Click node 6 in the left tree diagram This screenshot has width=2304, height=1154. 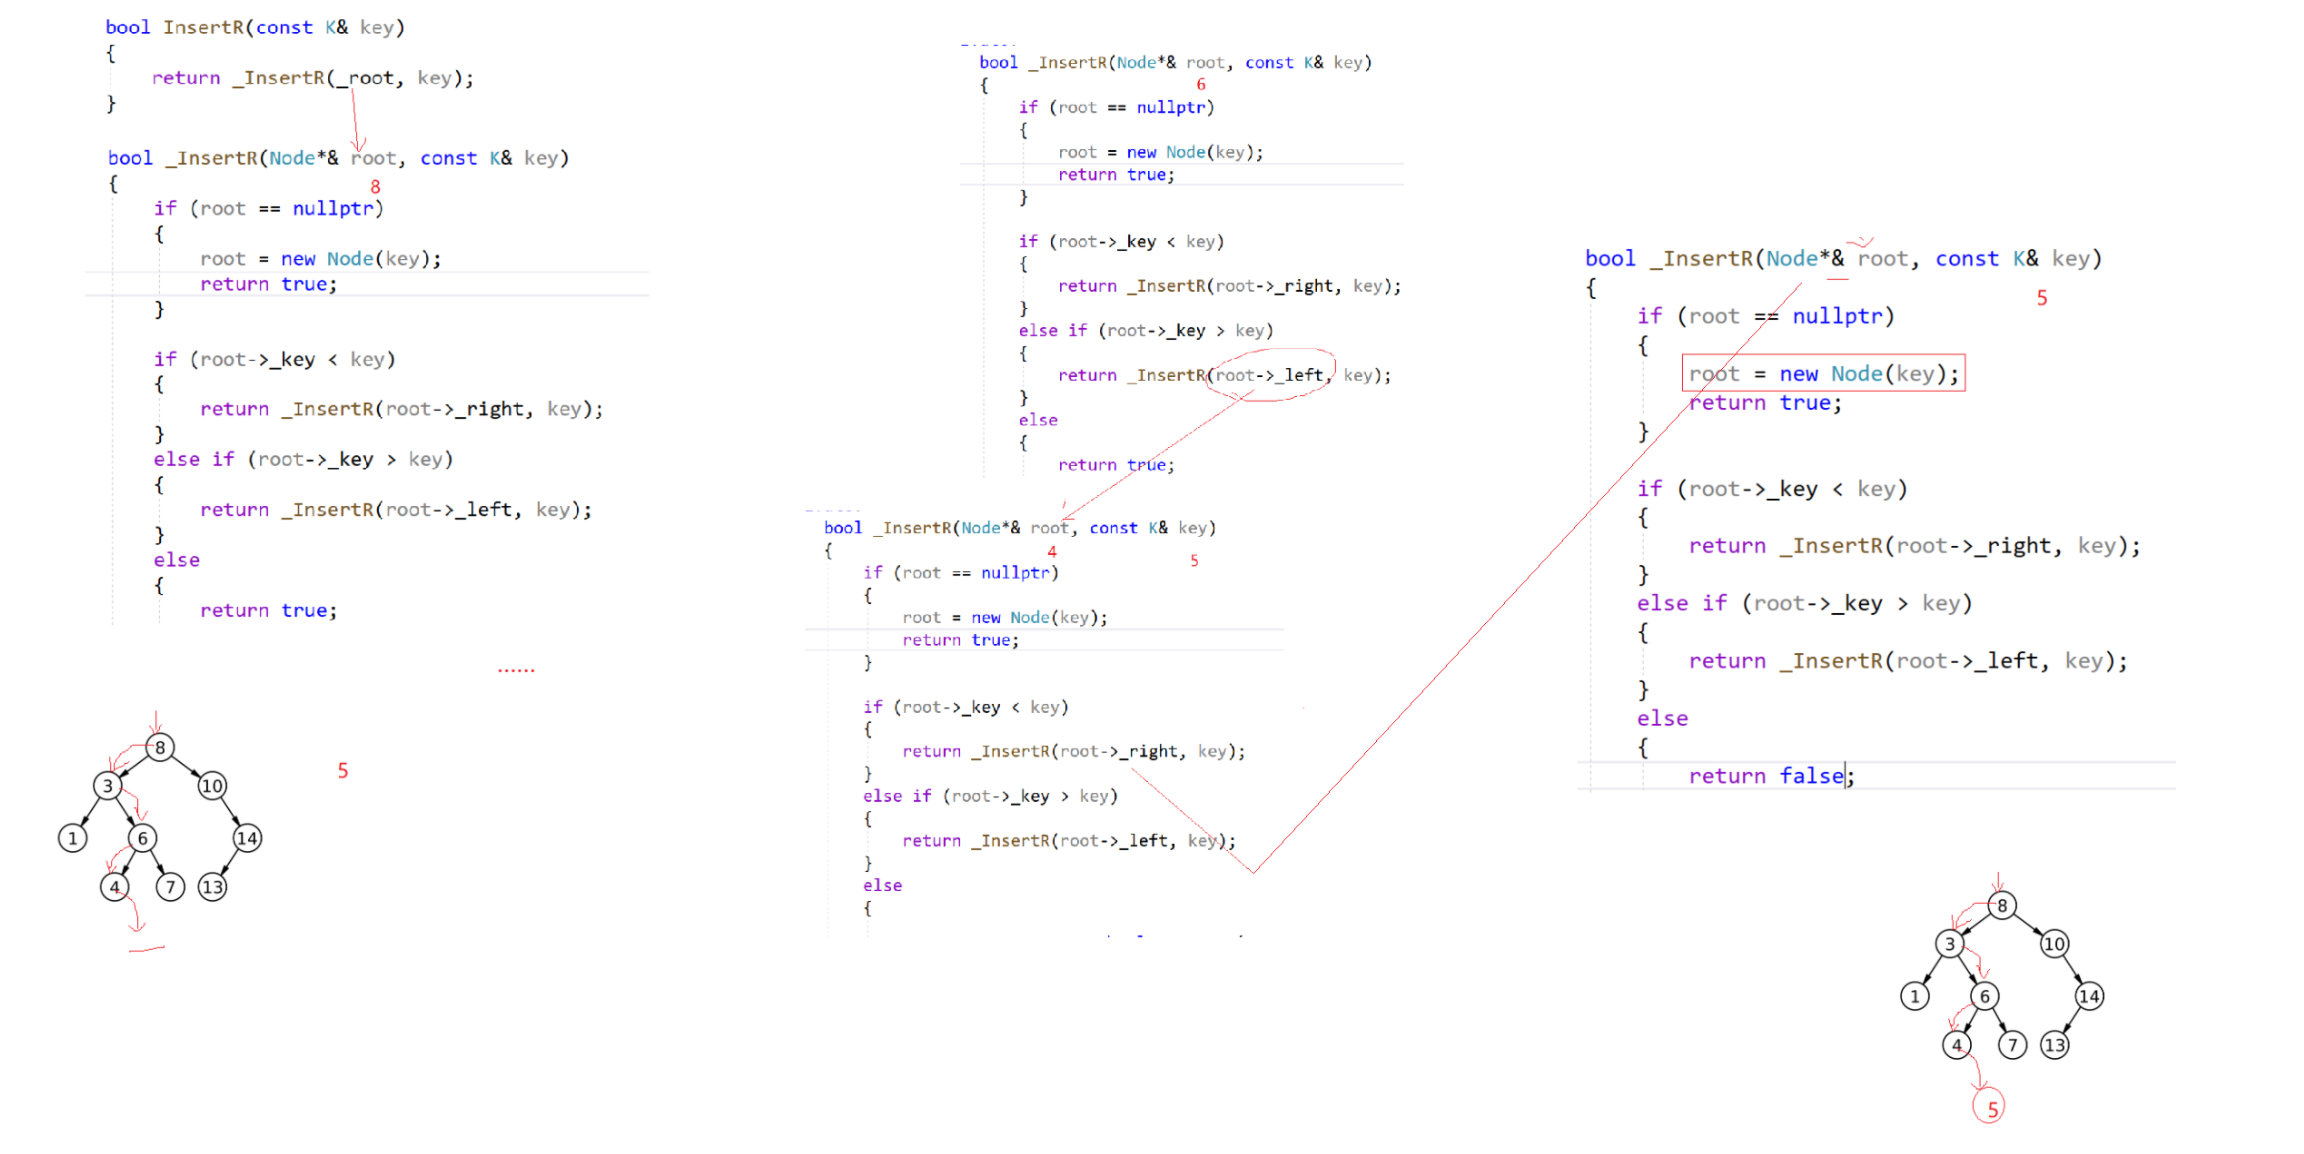point(142,838)
